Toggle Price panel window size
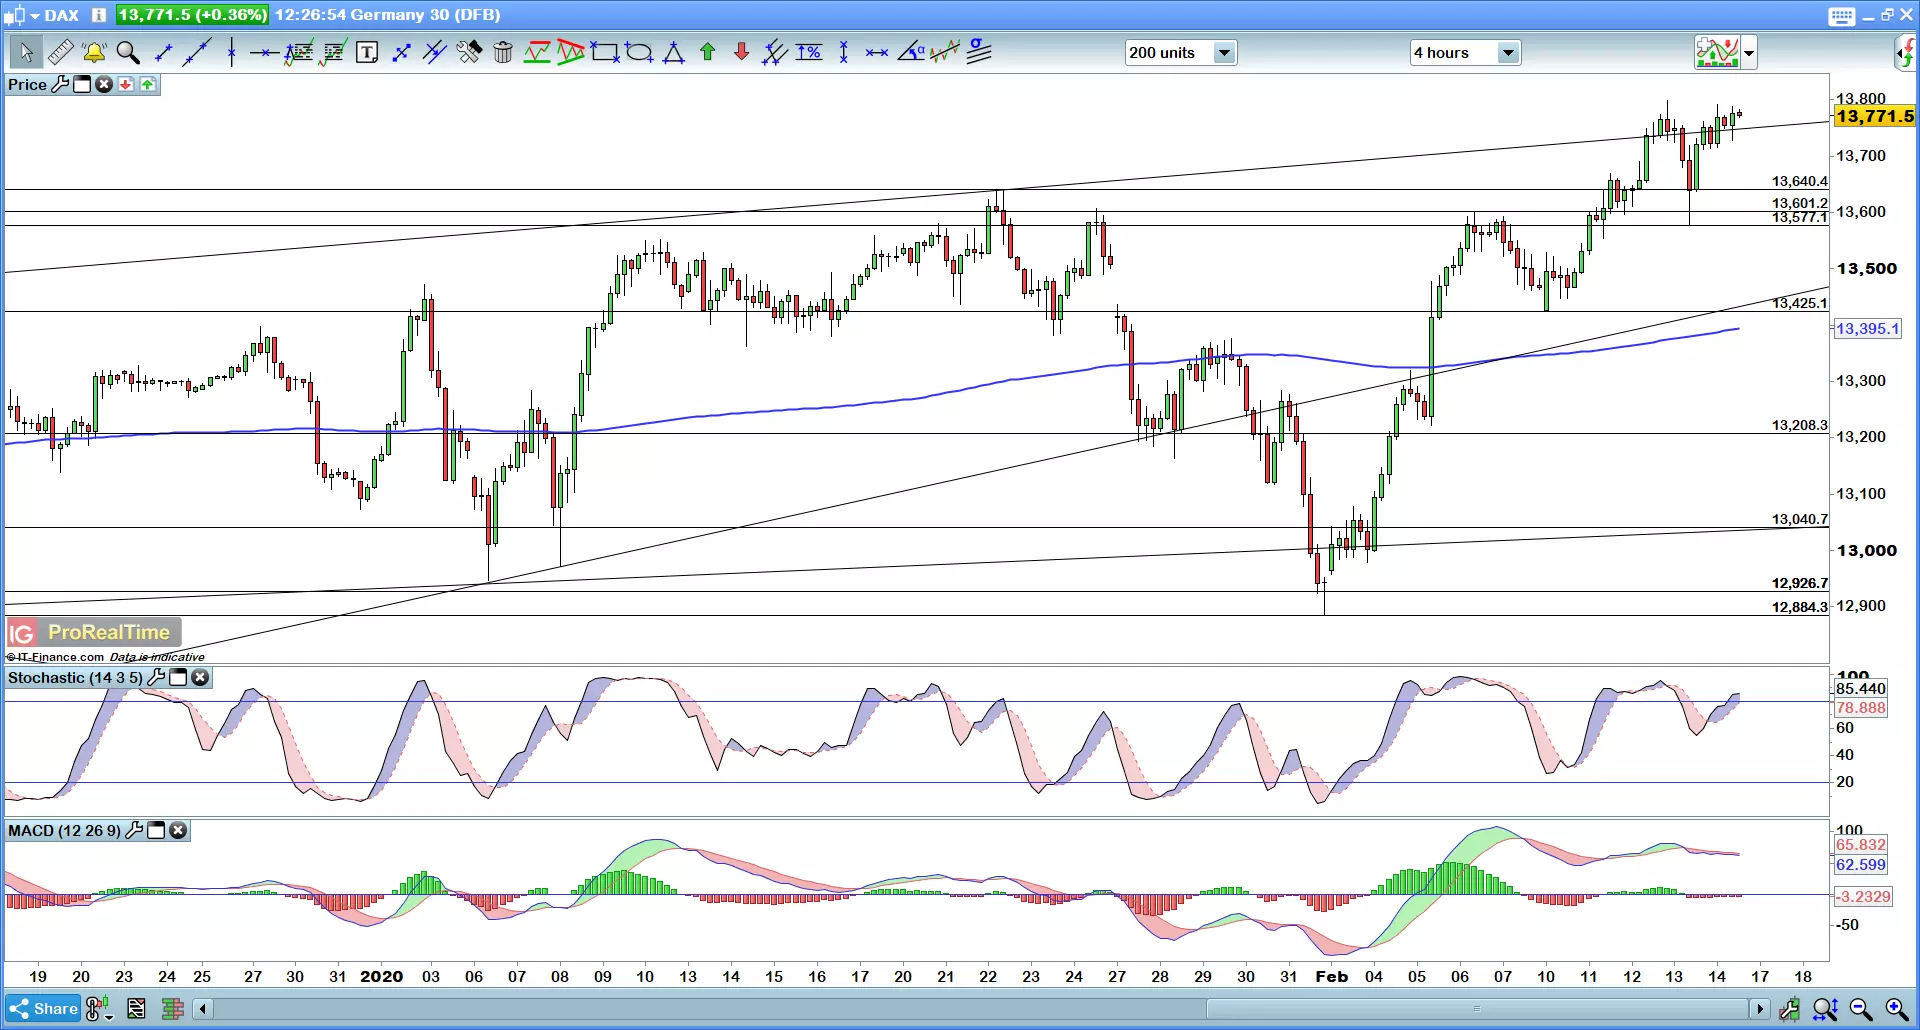1920x1030 pixels. (x=82, y=84)
